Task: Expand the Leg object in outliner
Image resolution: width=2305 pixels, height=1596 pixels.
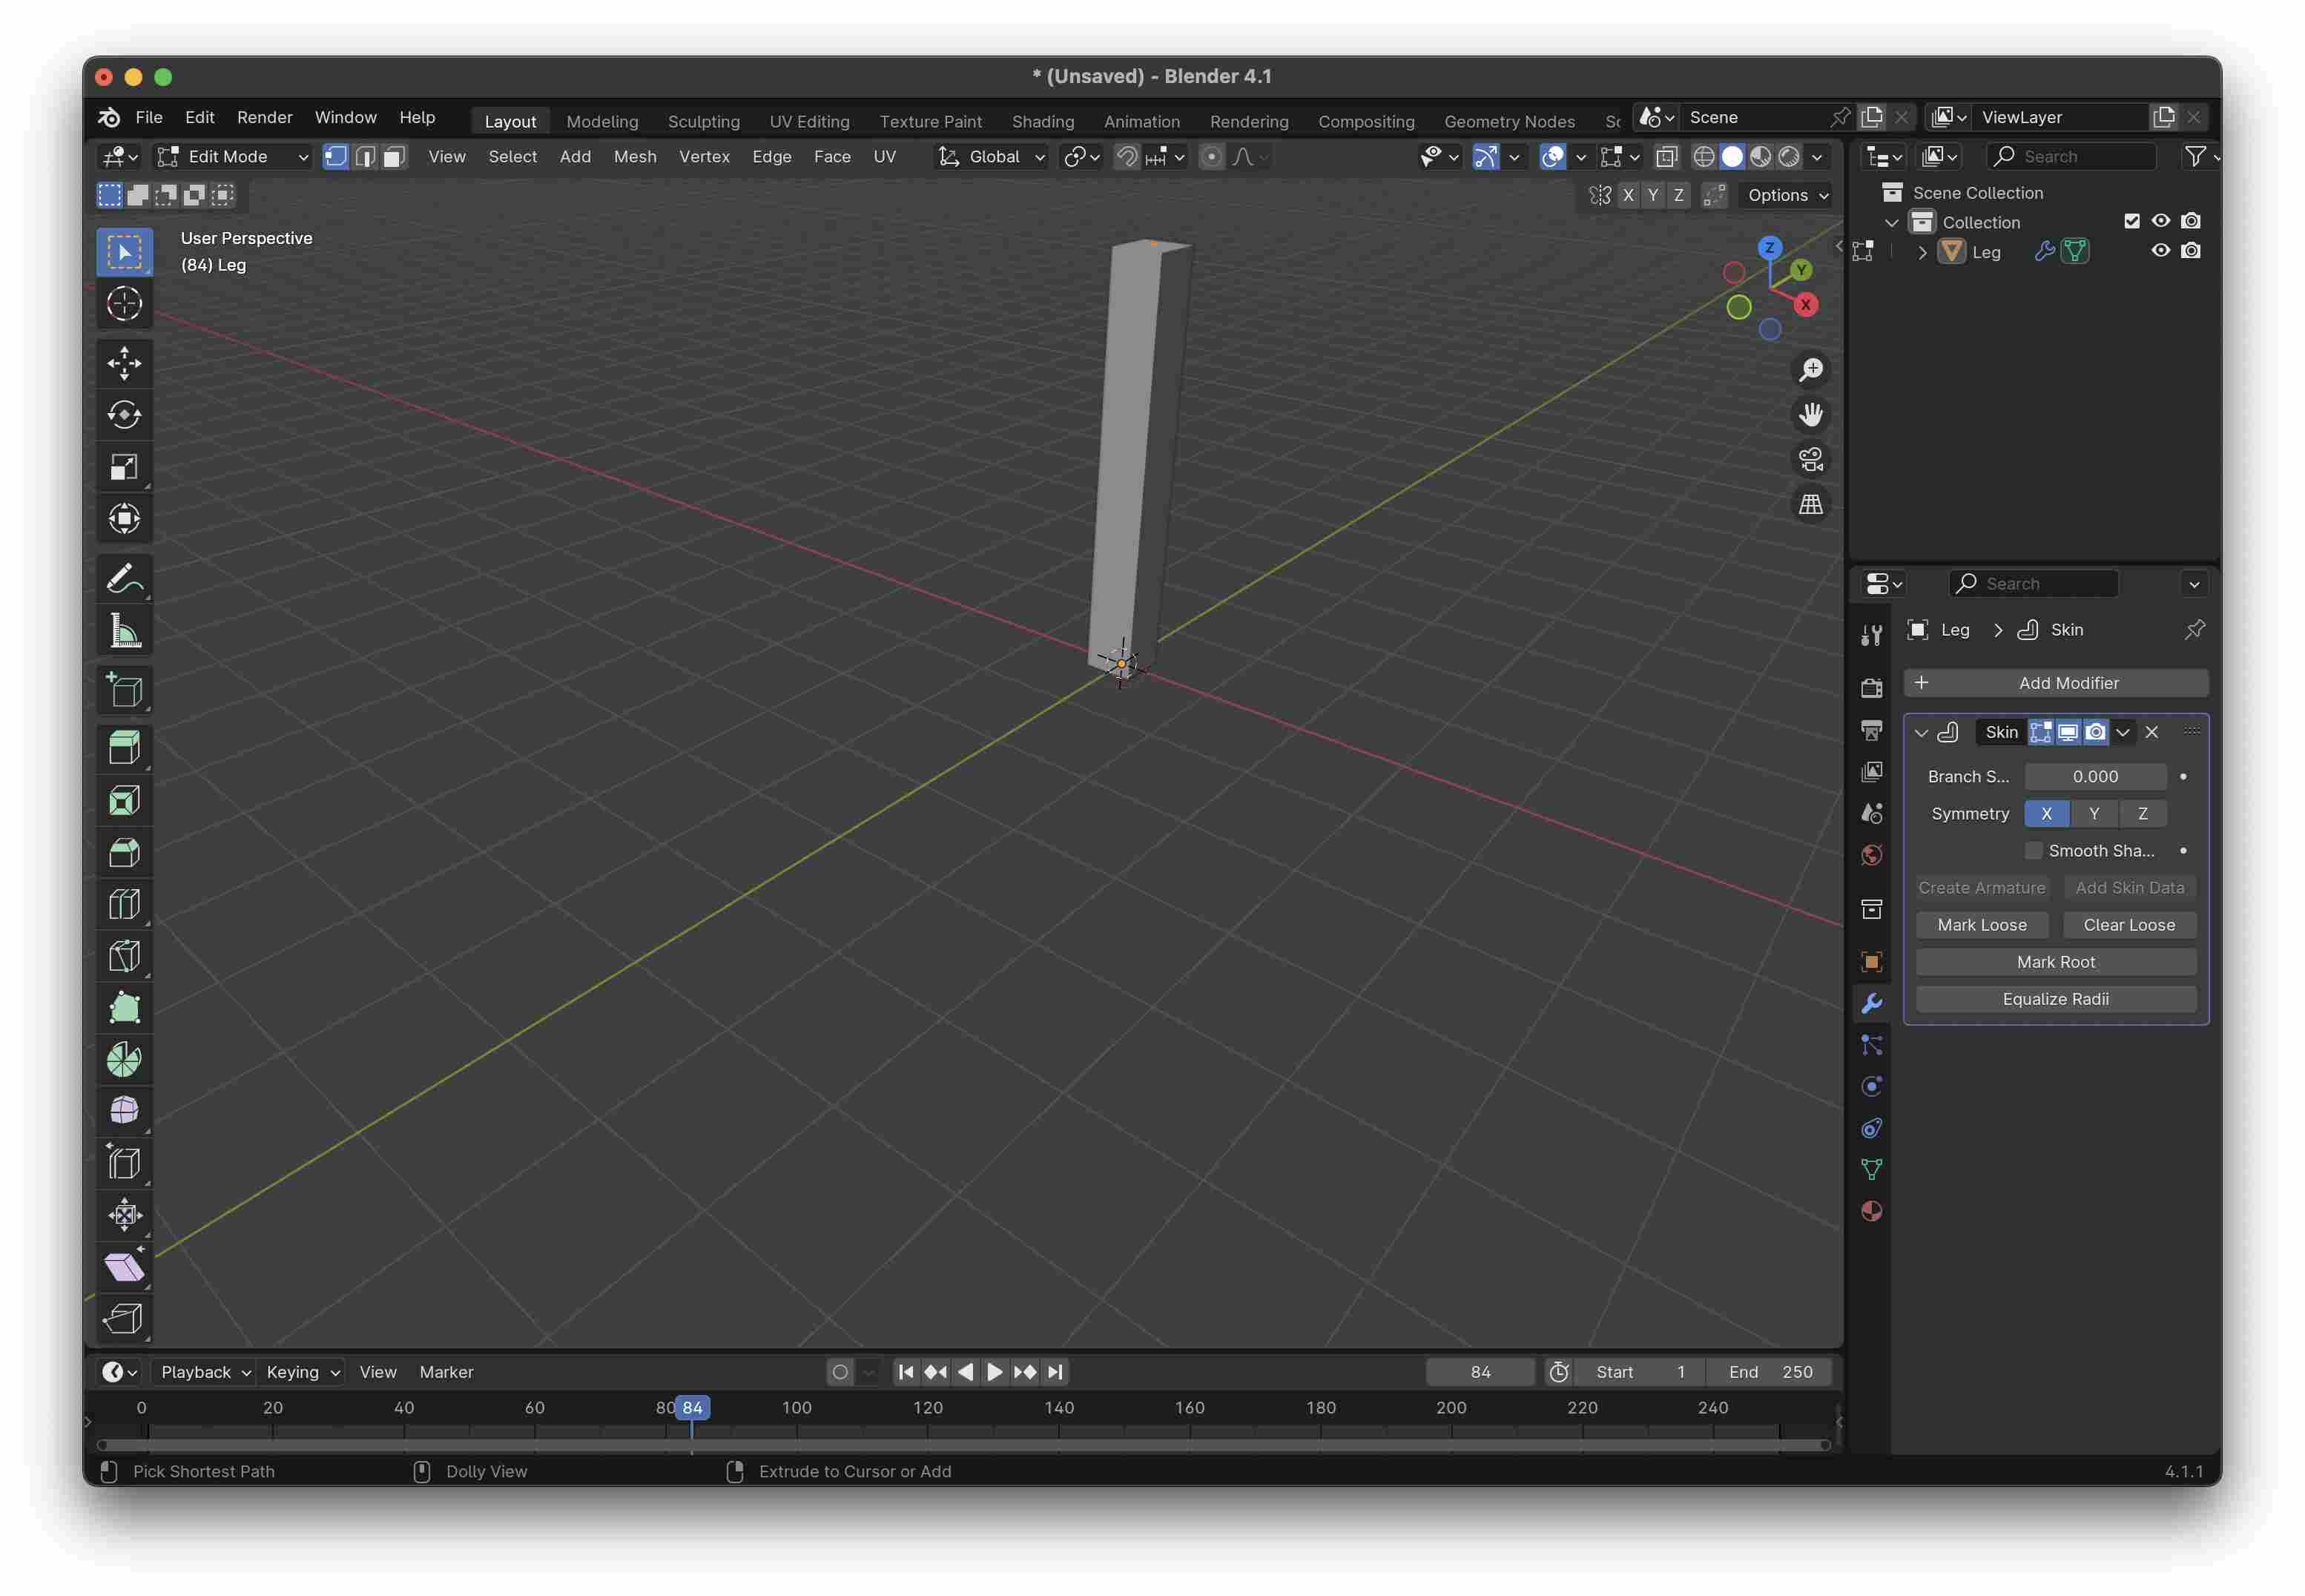Action: 1921,253
